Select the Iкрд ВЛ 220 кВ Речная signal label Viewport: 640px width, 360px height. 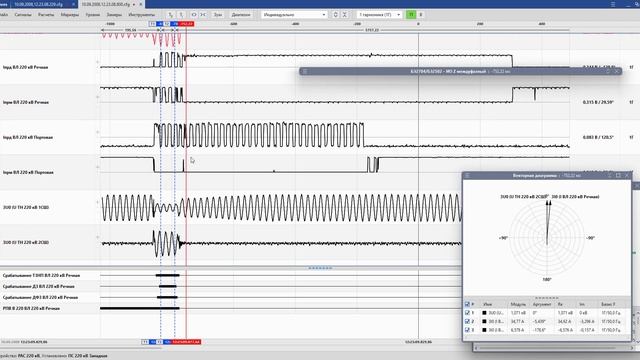coord(25,67)
